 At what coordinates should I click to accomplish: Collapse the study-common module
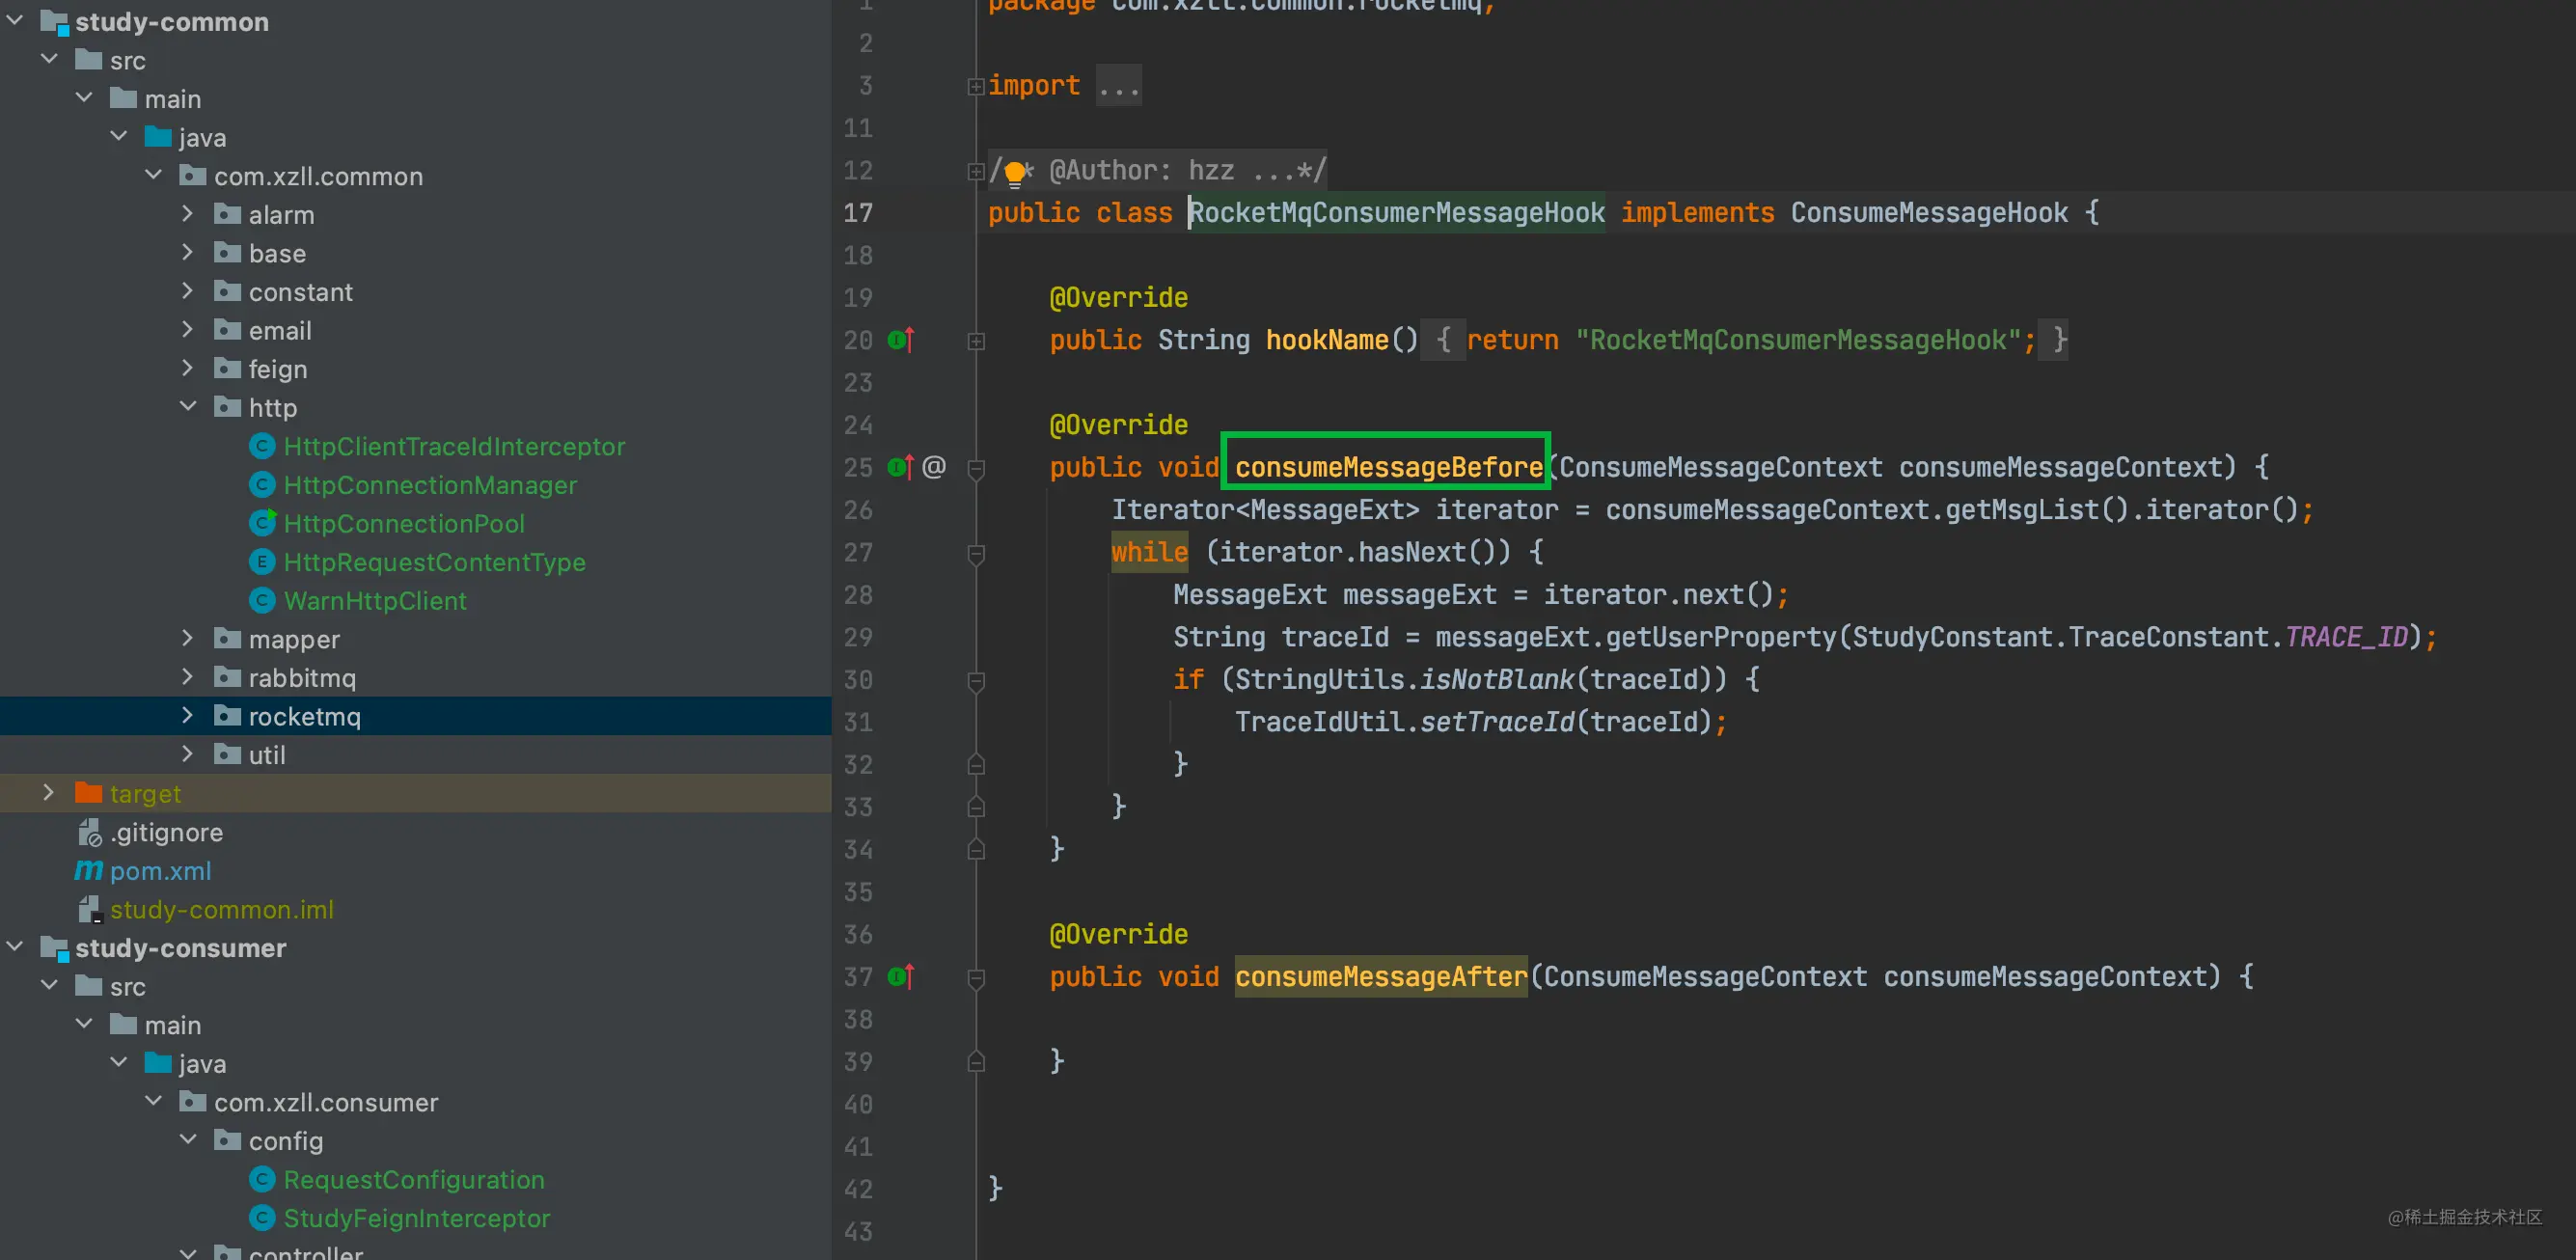15,20
